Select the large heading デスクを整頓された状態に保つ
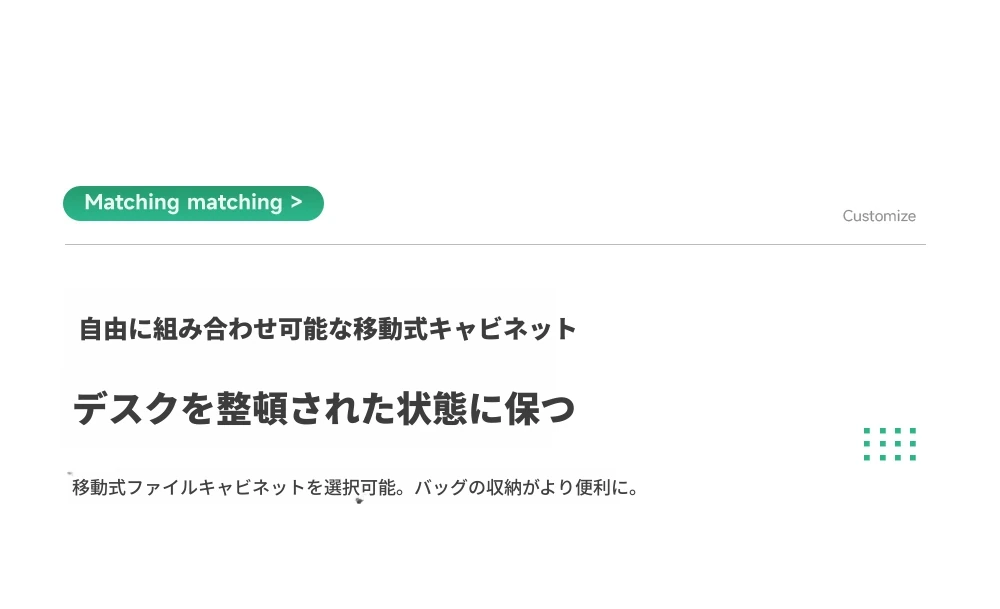This screenshot has width=1000, height=609. click(x=324, y=408)
